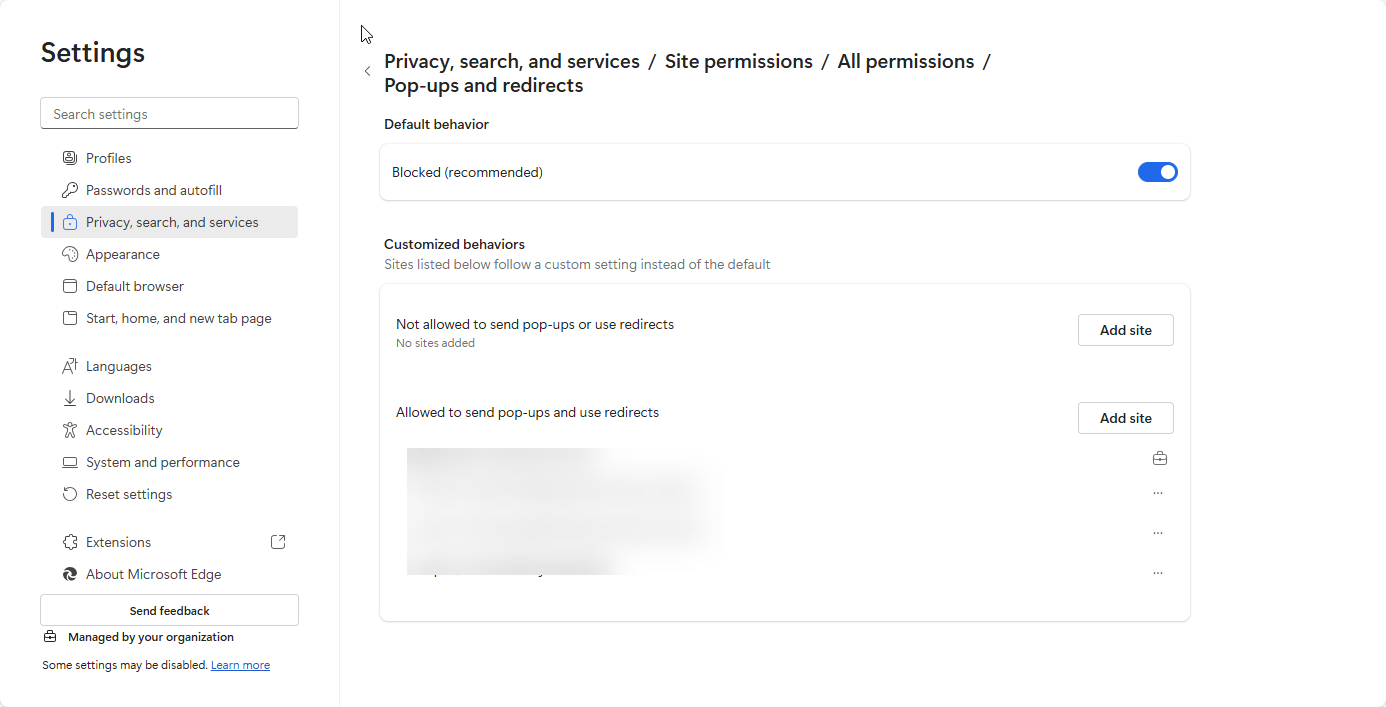Open more actions for third allowed site
Screen dimensions: 1386x707
point(1158,533)
